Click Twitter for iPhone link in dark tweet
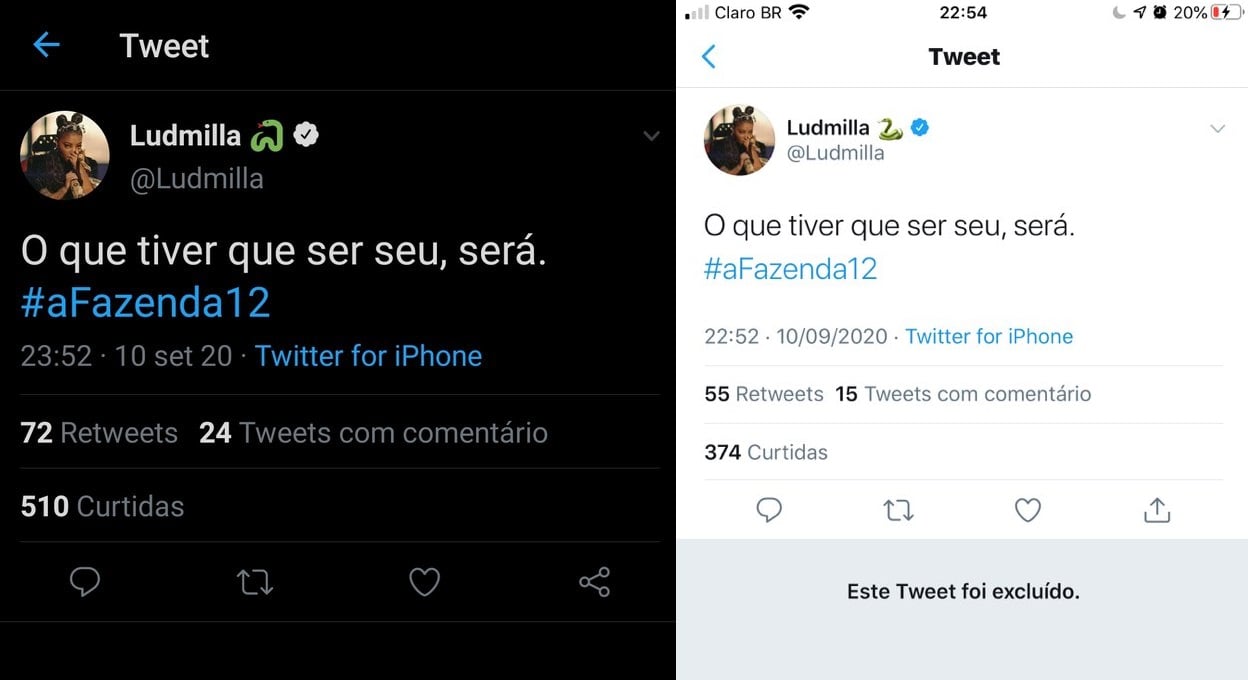Viewport: 1248px width, 680px height. pyautogui.click(x=368, y=356)
